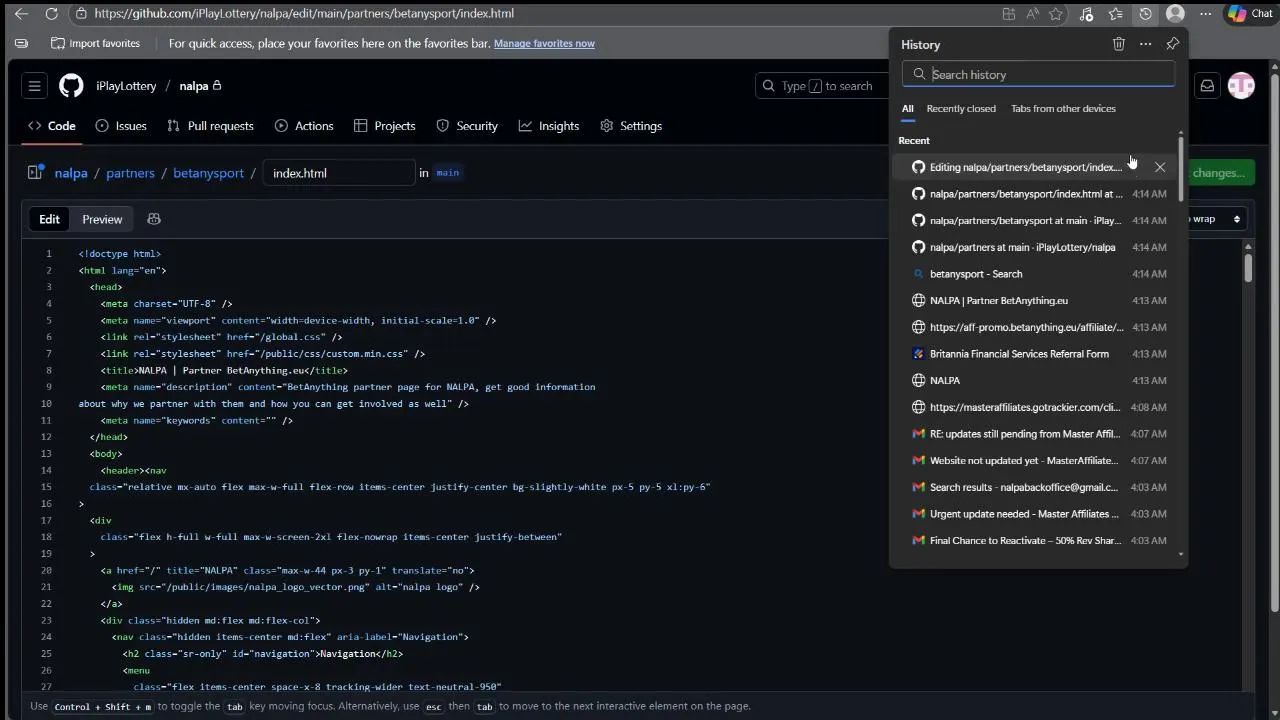Open the media control music icon

[x=1087, y=14]
